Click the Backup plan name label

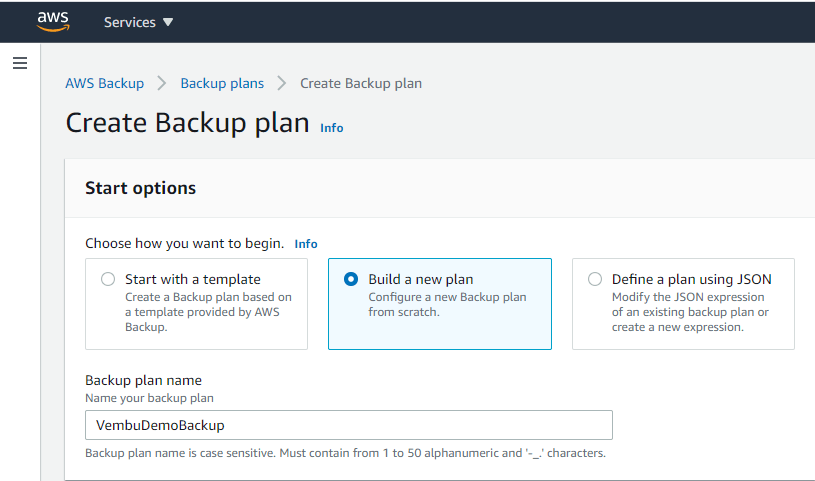point(143,380)
